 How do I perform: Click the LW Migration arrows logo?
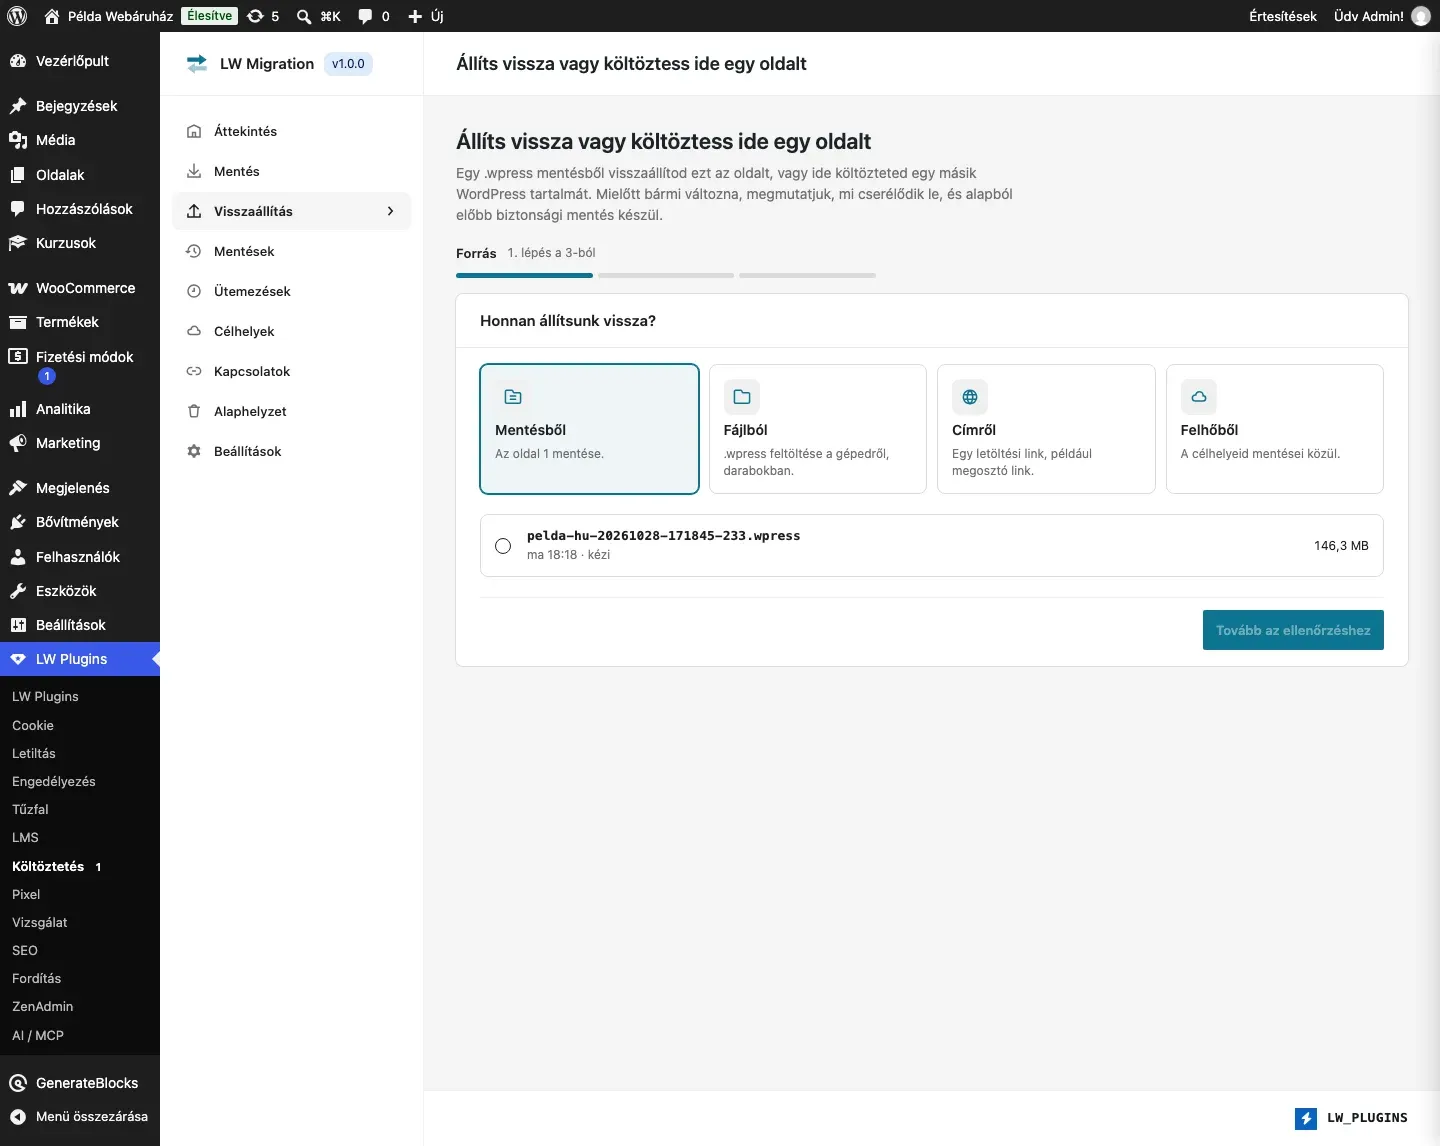197,64
